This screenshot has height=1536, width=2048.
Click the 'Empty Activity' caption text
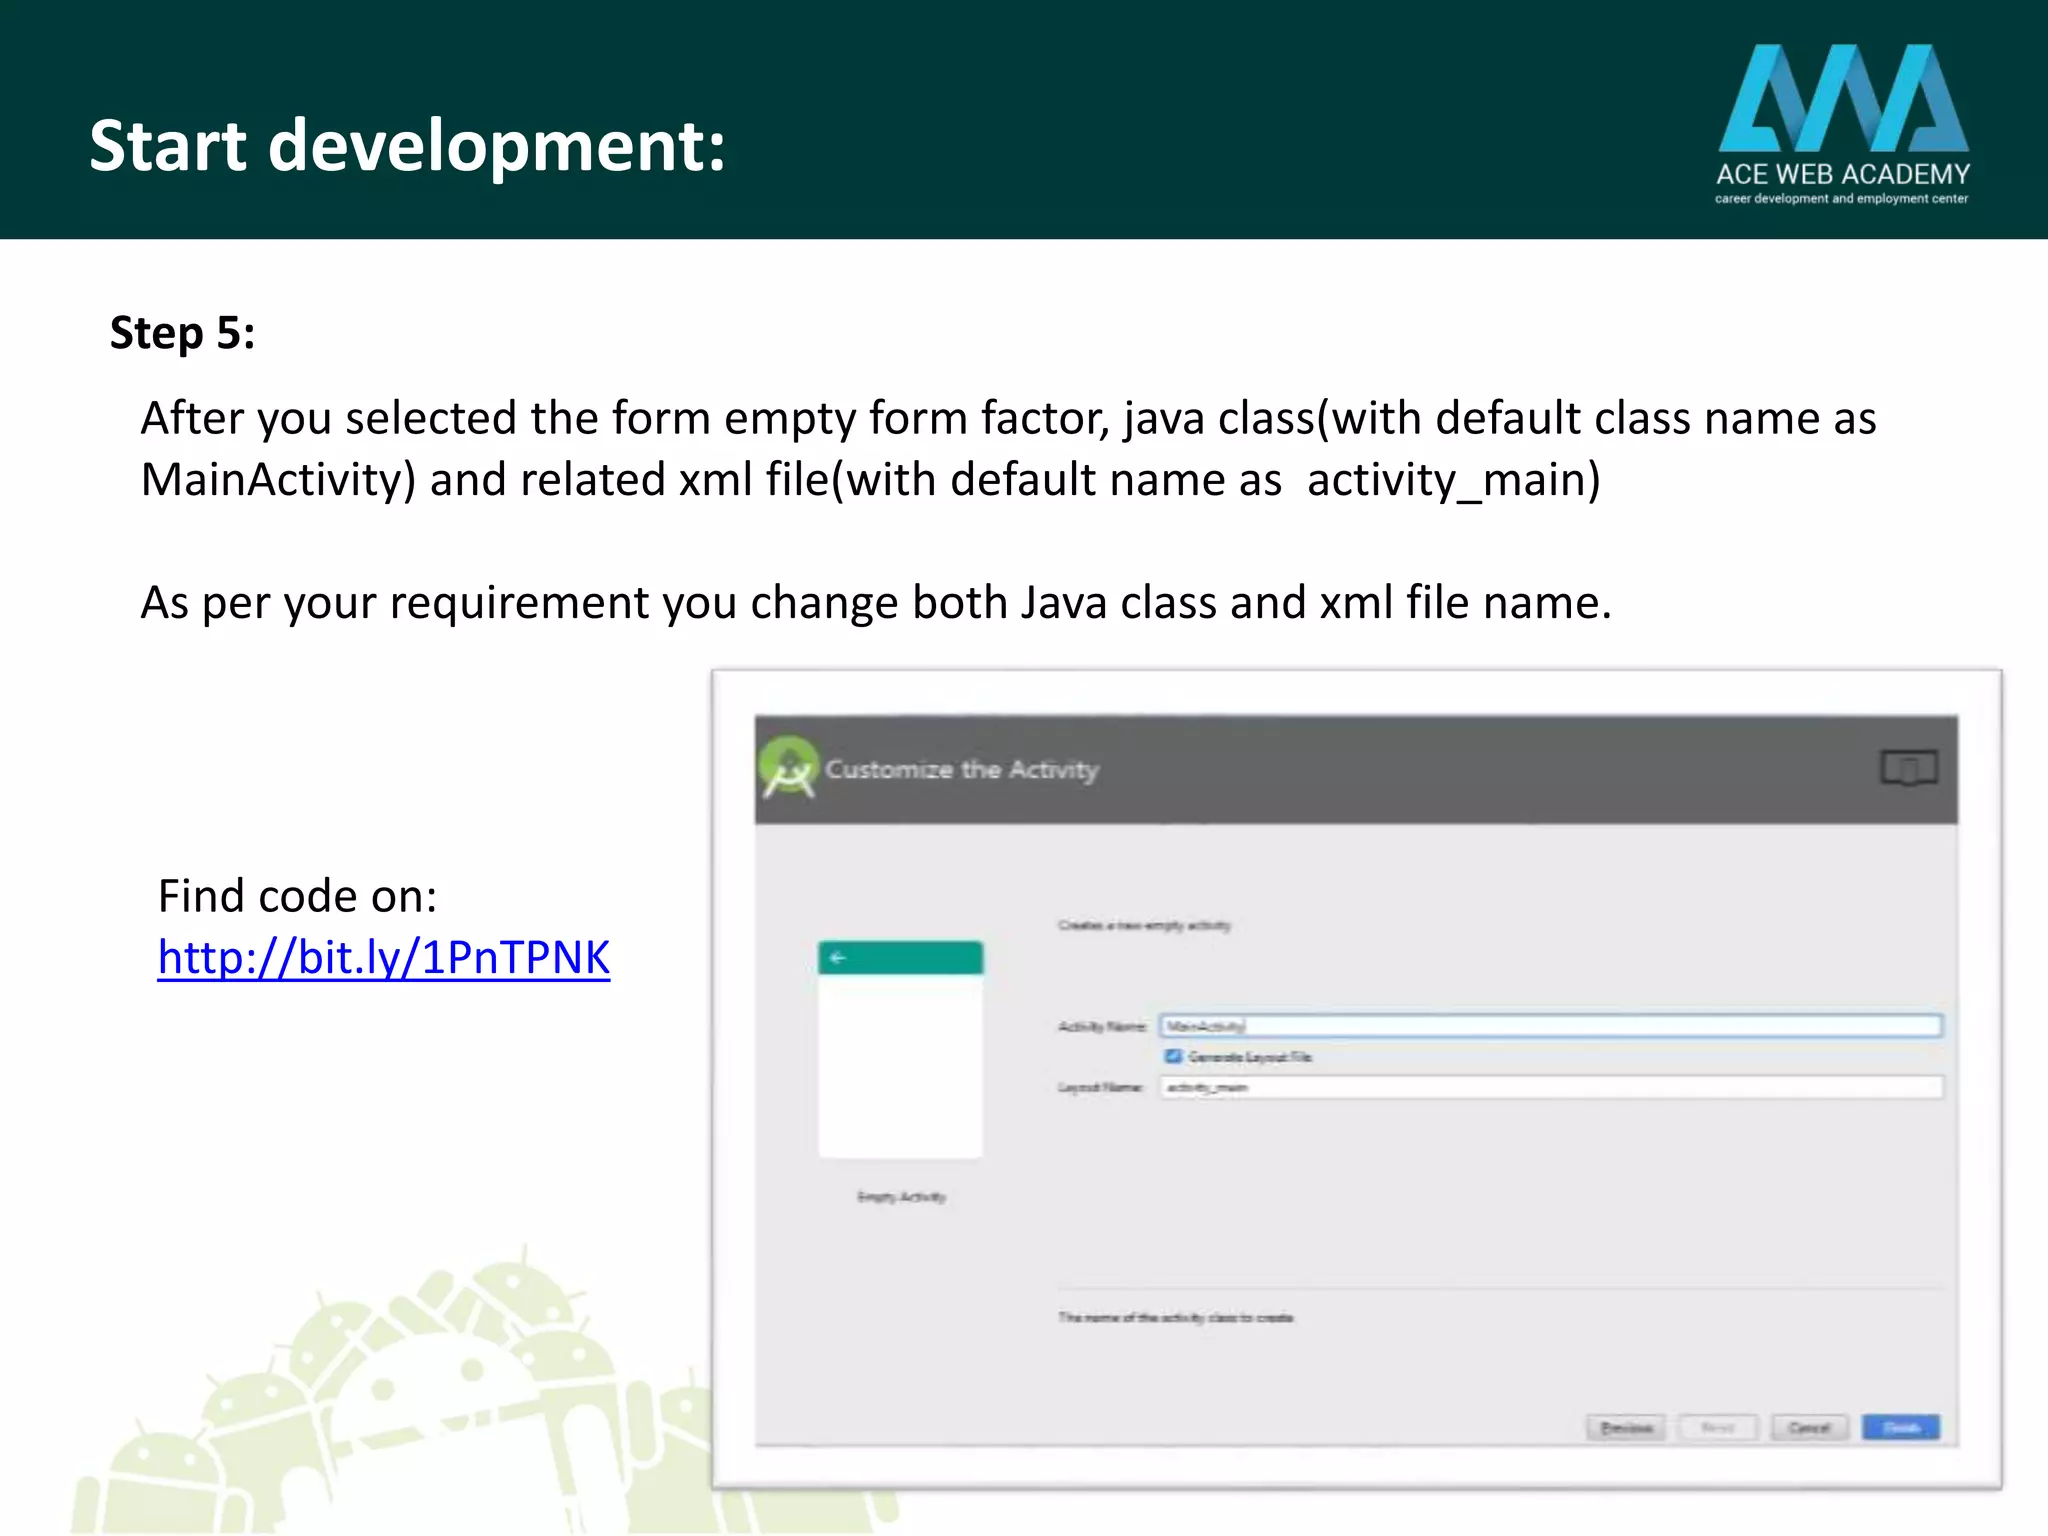[x=901, y=1197]
